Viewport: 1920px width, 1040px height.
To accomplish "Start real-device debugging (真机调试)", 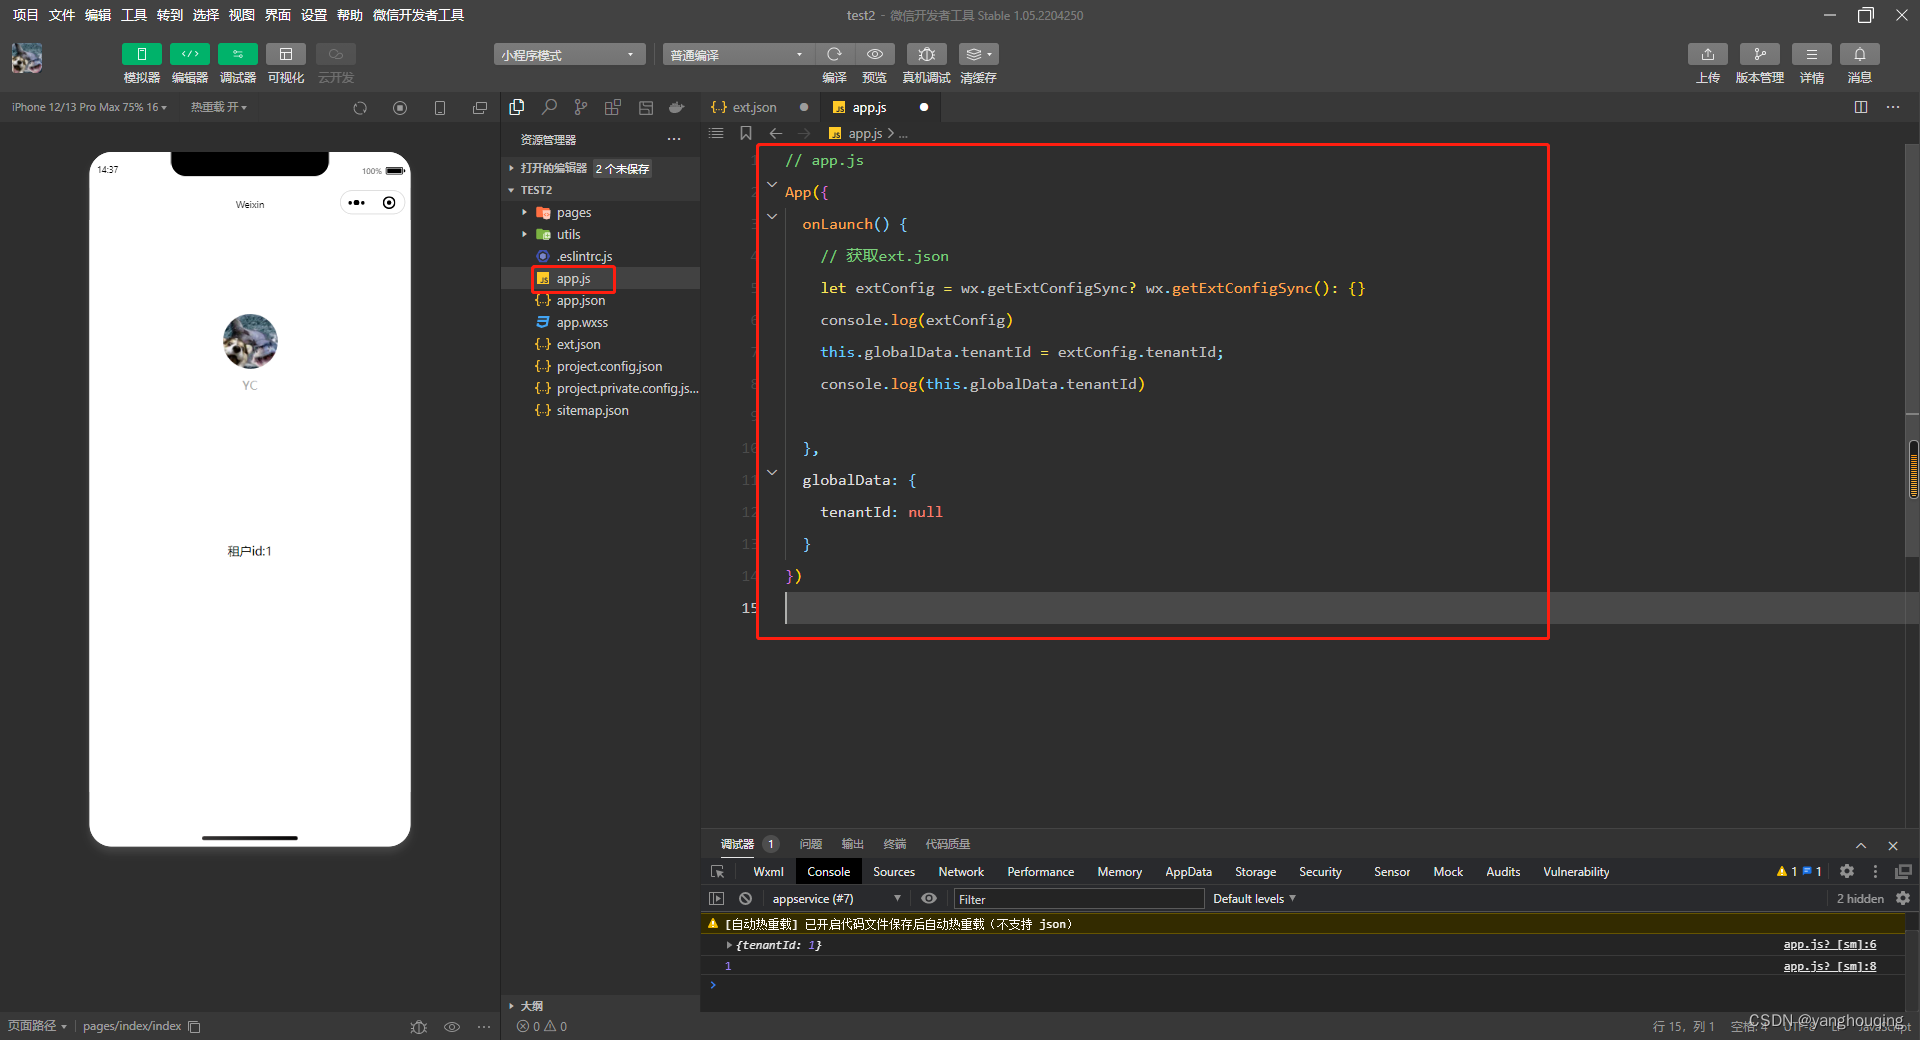I will coord(926,54).
